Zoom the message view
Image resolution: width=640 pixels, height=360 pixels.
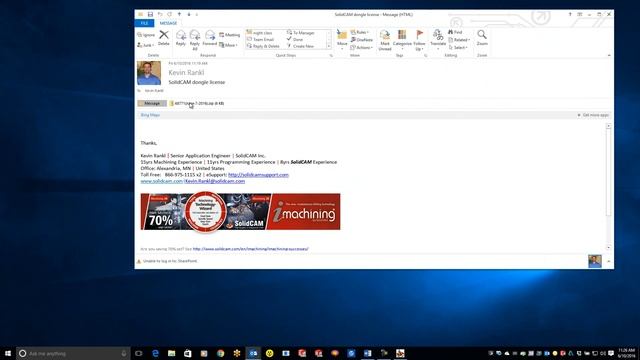(482, 38)
